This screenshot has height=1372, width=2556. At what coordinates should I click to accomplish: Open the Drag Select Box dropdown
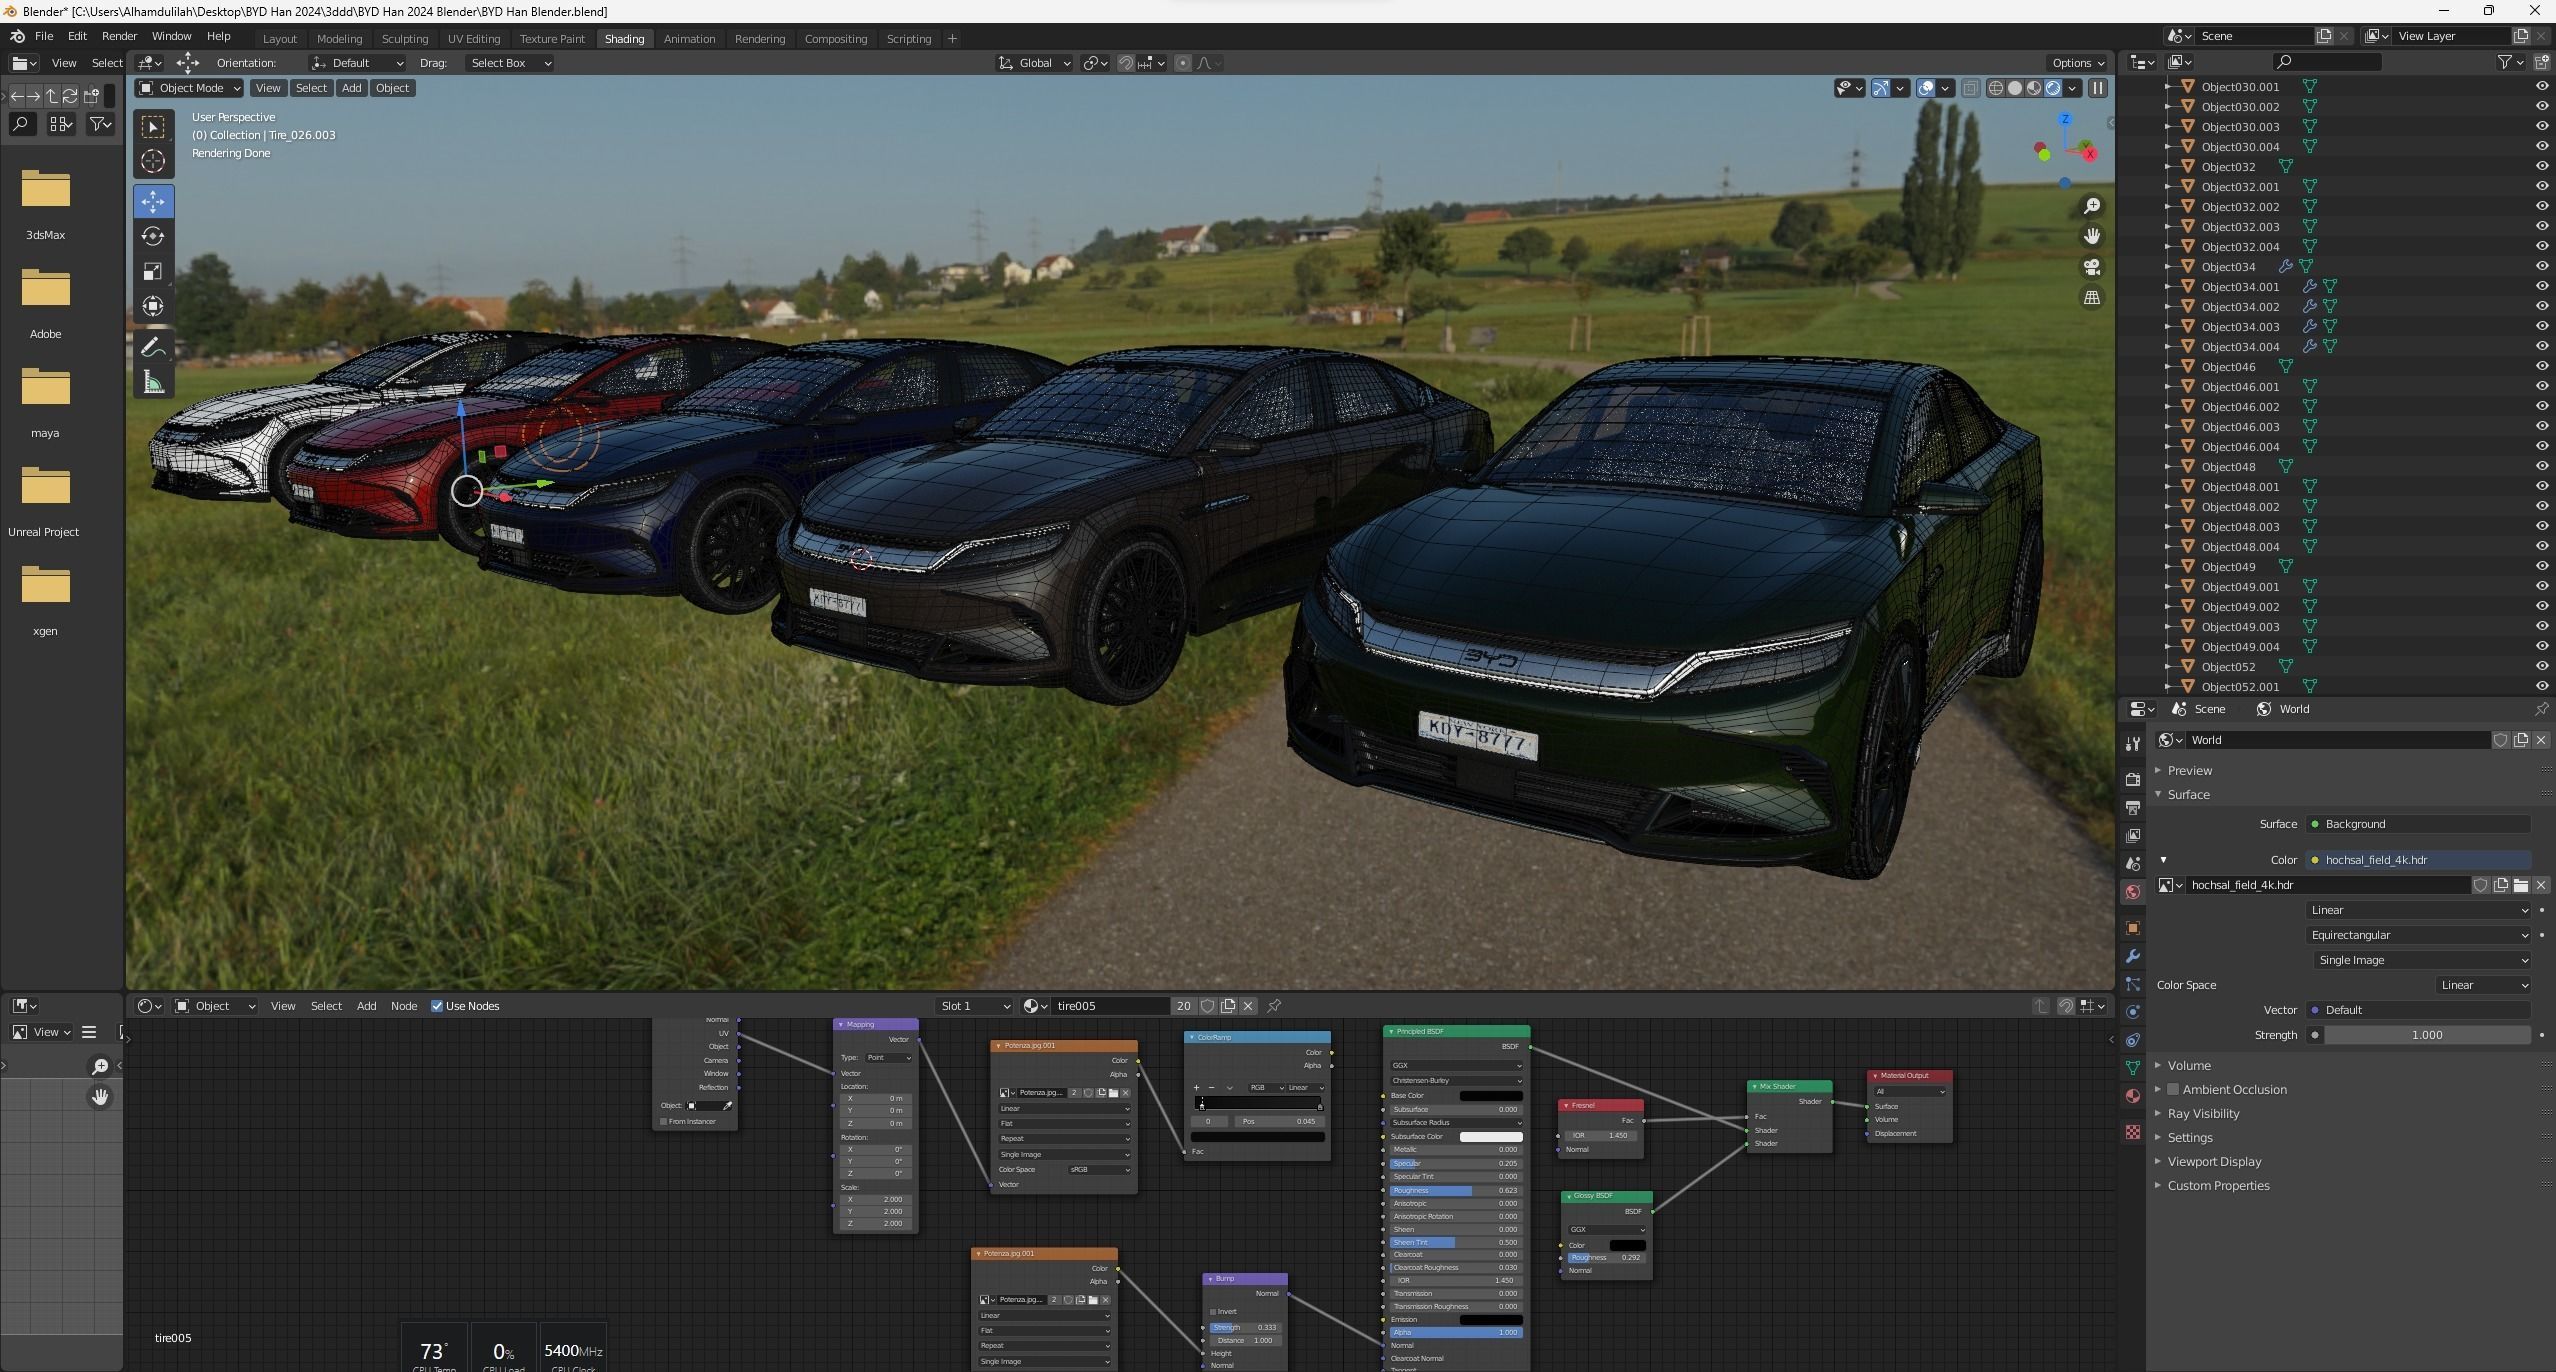509,63
